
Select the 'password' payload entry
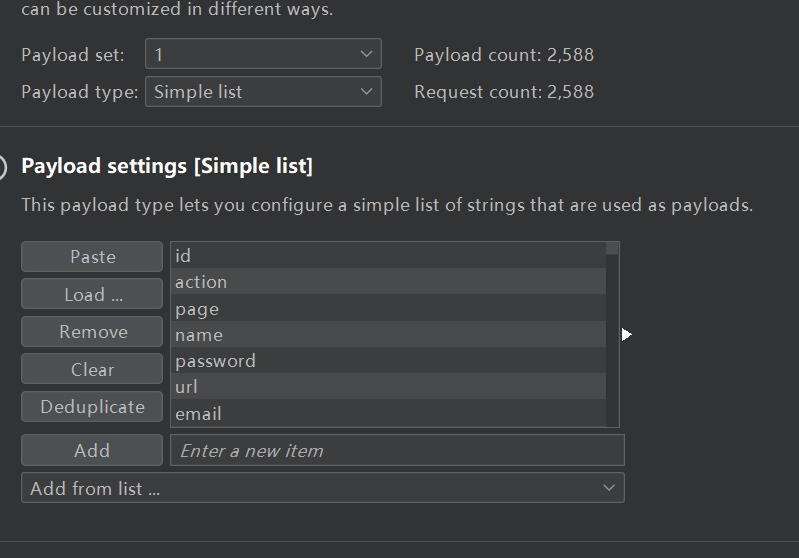click(x=387, y=361)
